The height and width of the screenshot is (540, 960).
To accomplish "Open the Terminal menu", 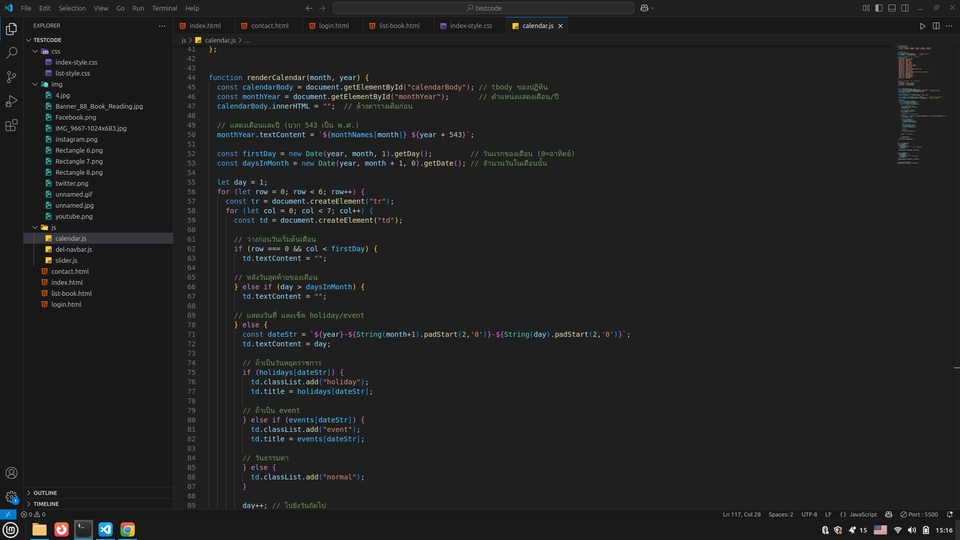I will 164,8.
